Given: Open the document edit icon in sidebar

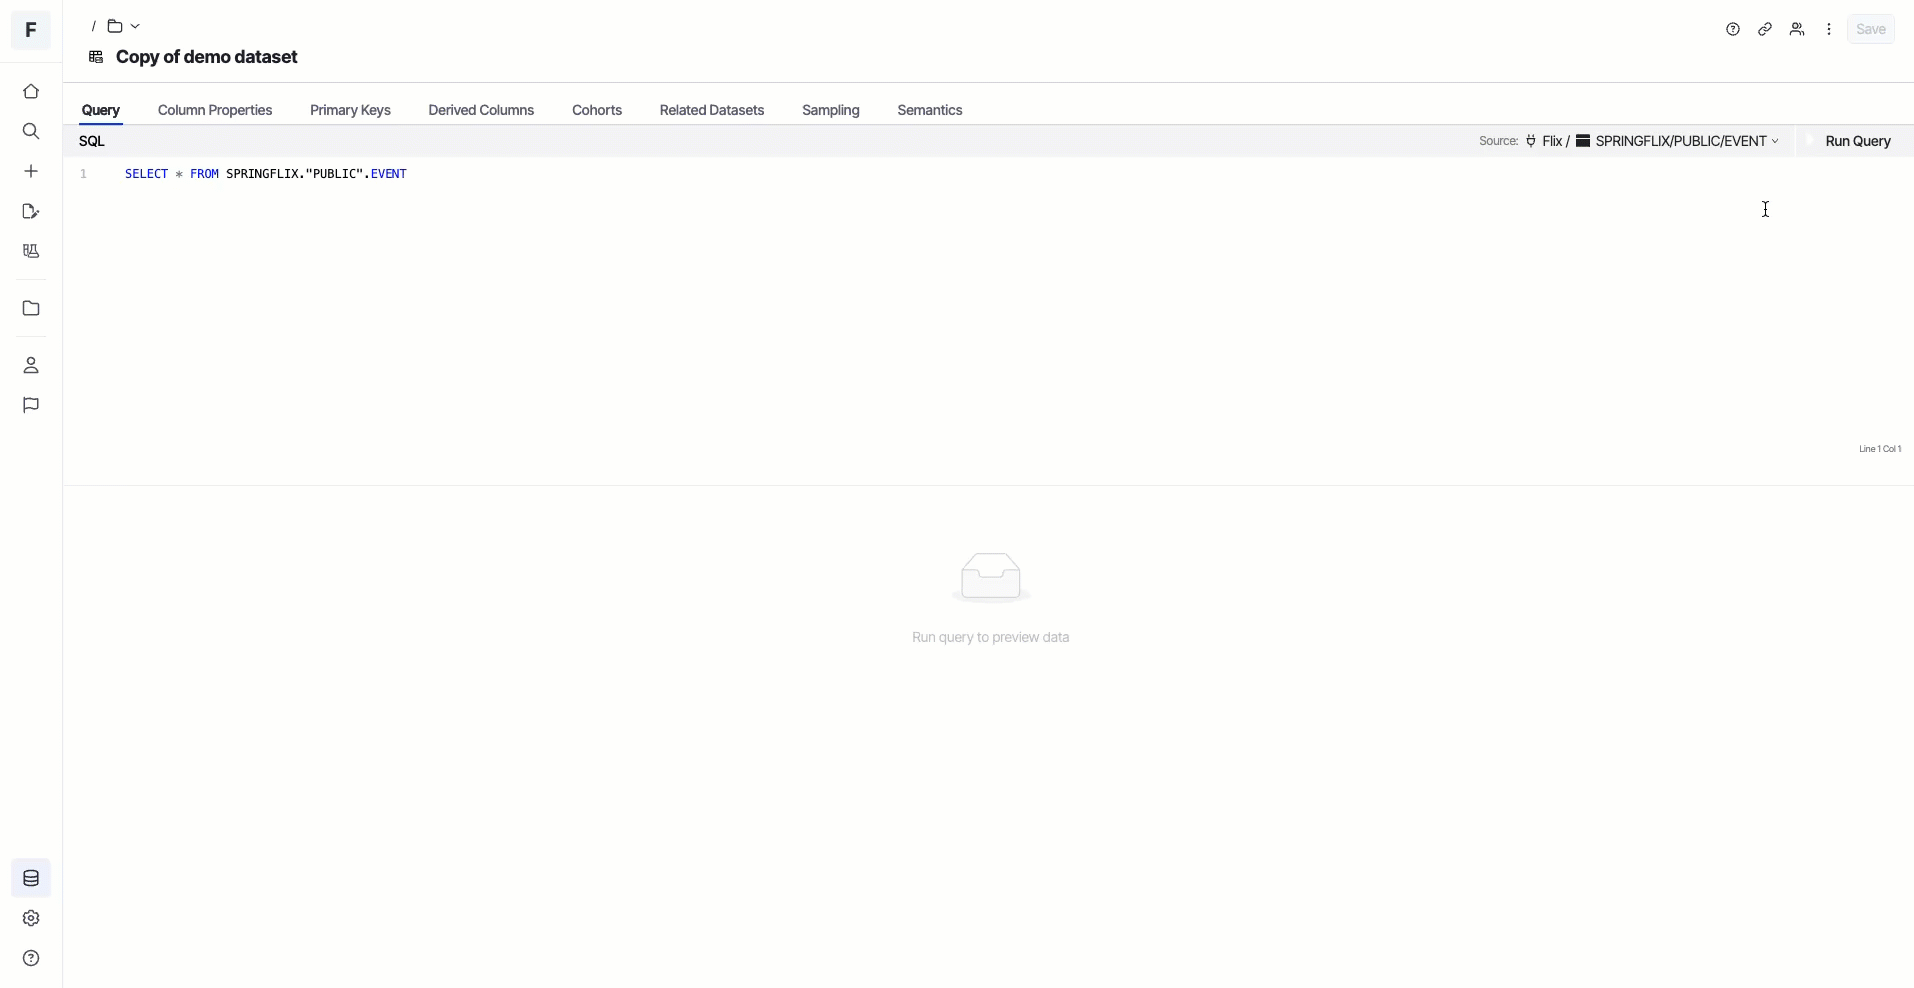Looking at the screenshot, I should coord(31,211).
